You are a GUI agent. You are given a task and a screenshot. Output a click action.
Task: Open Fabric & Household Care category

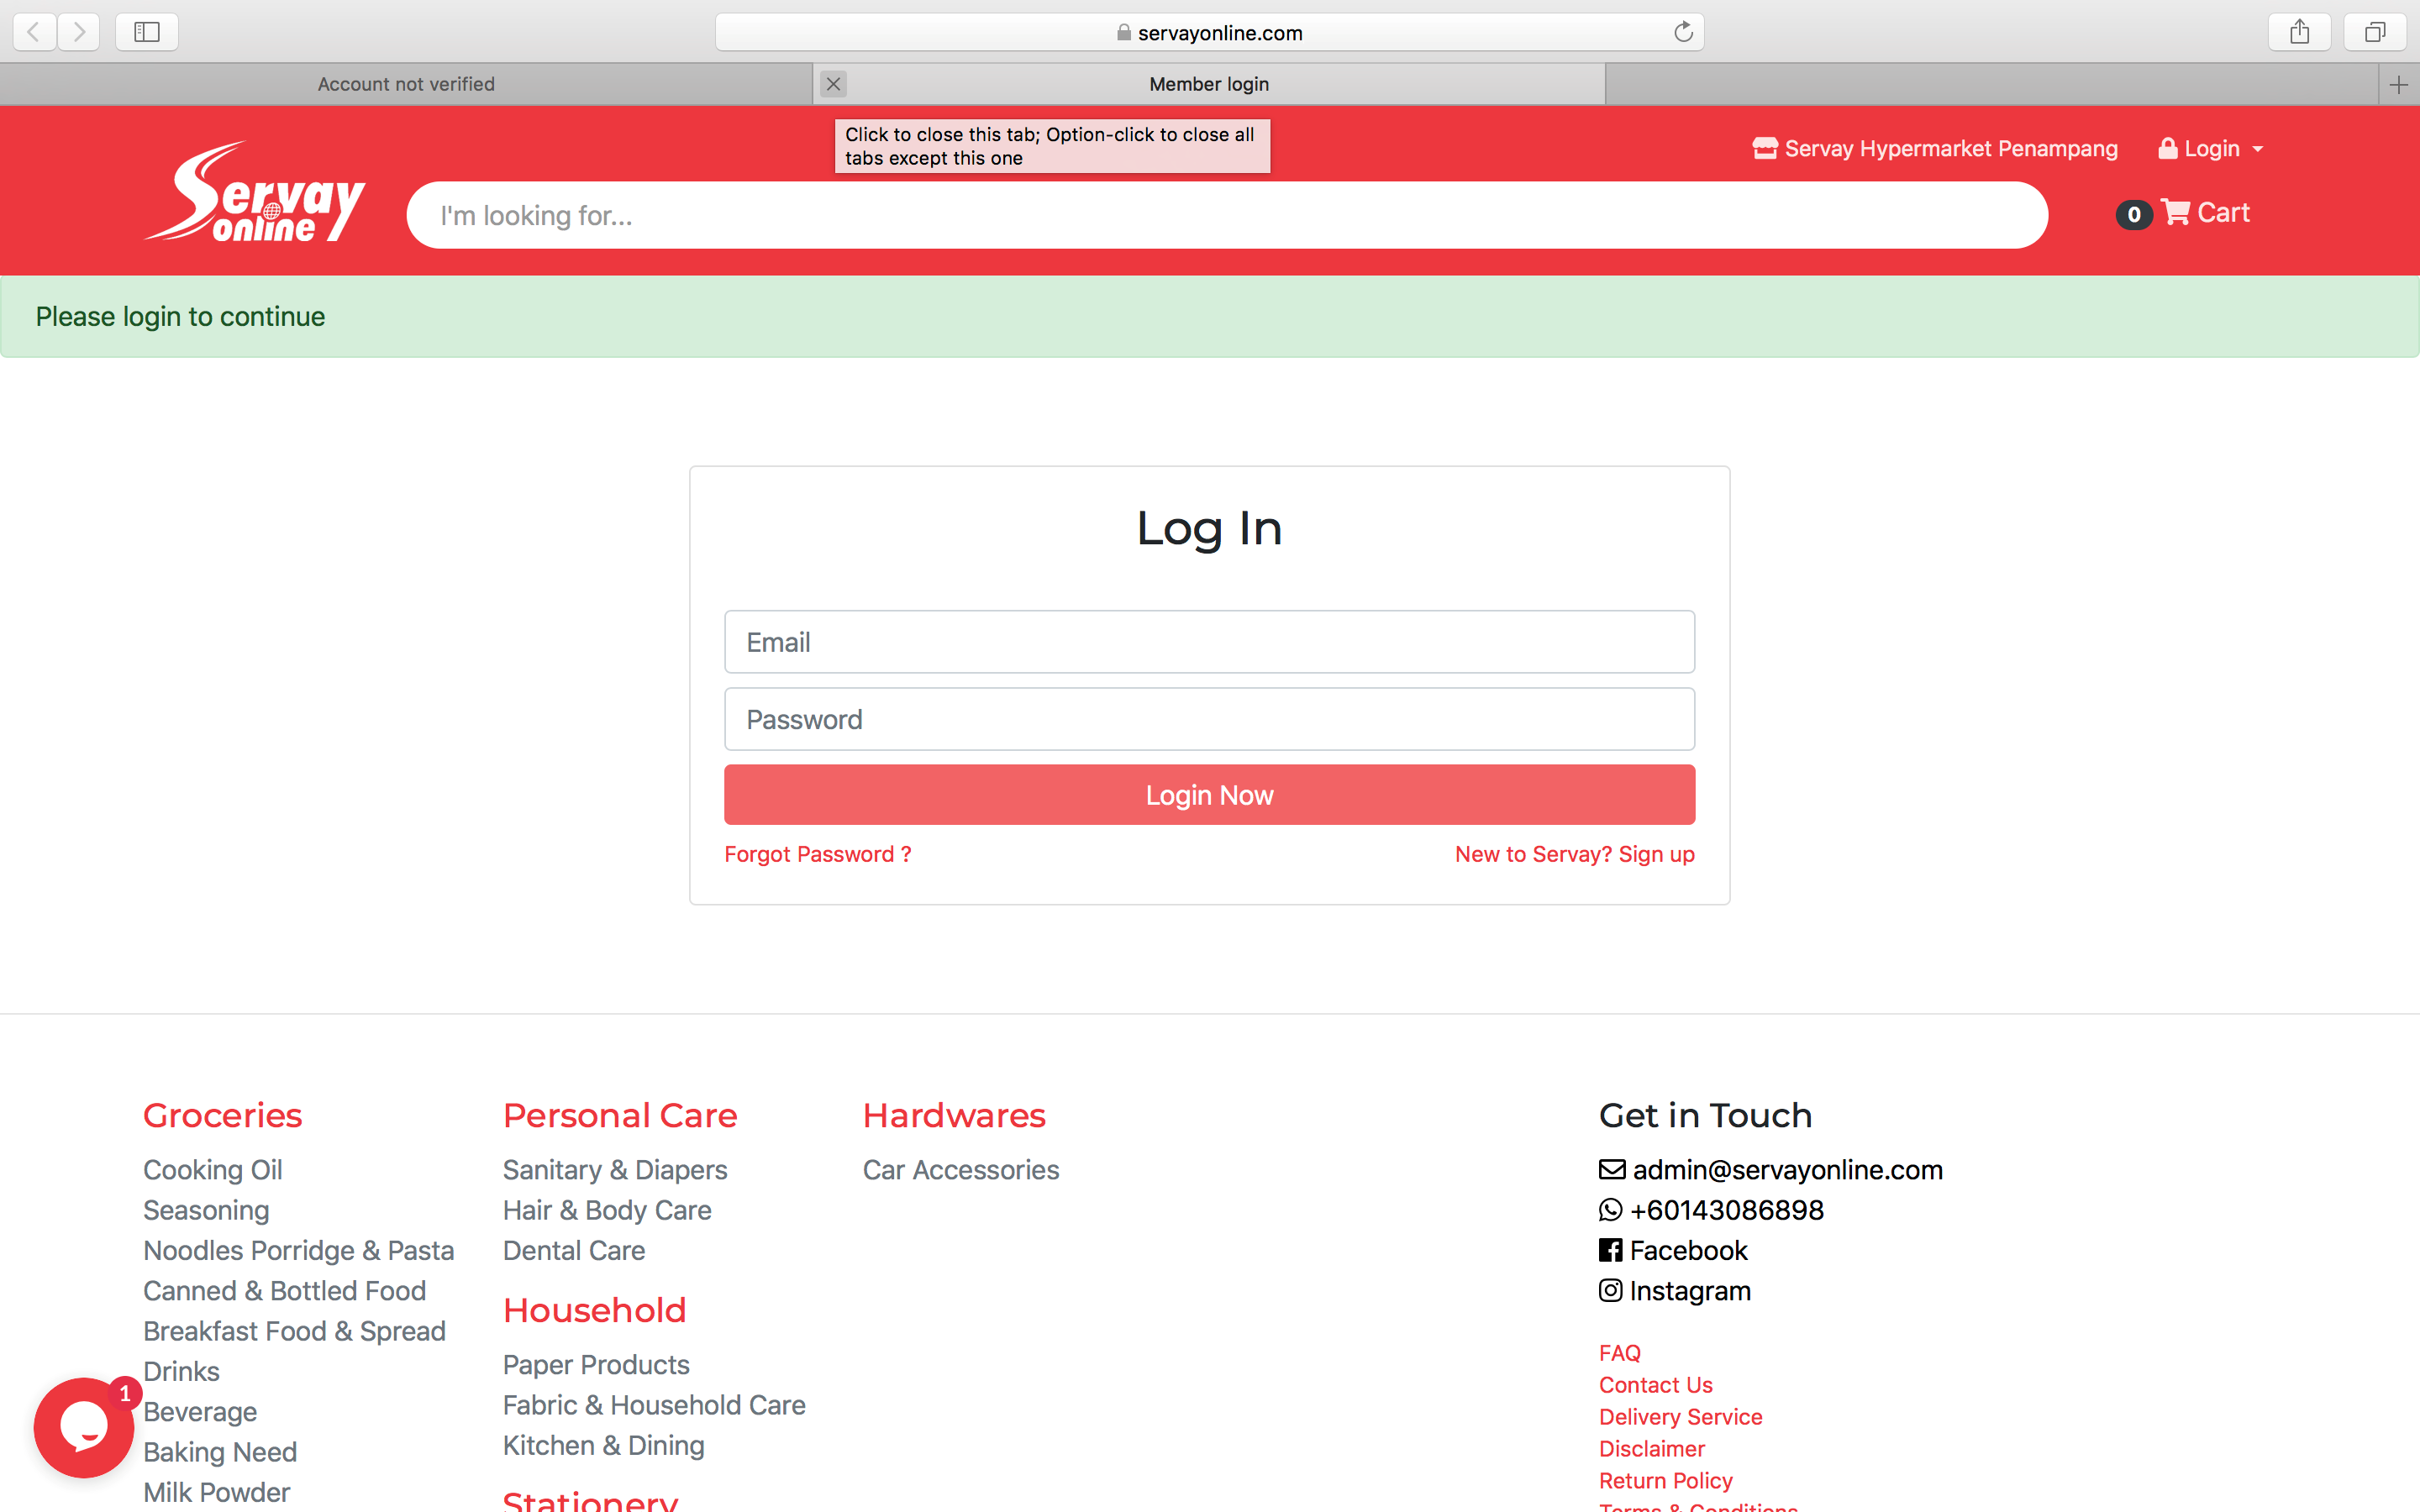point(654,1405)
